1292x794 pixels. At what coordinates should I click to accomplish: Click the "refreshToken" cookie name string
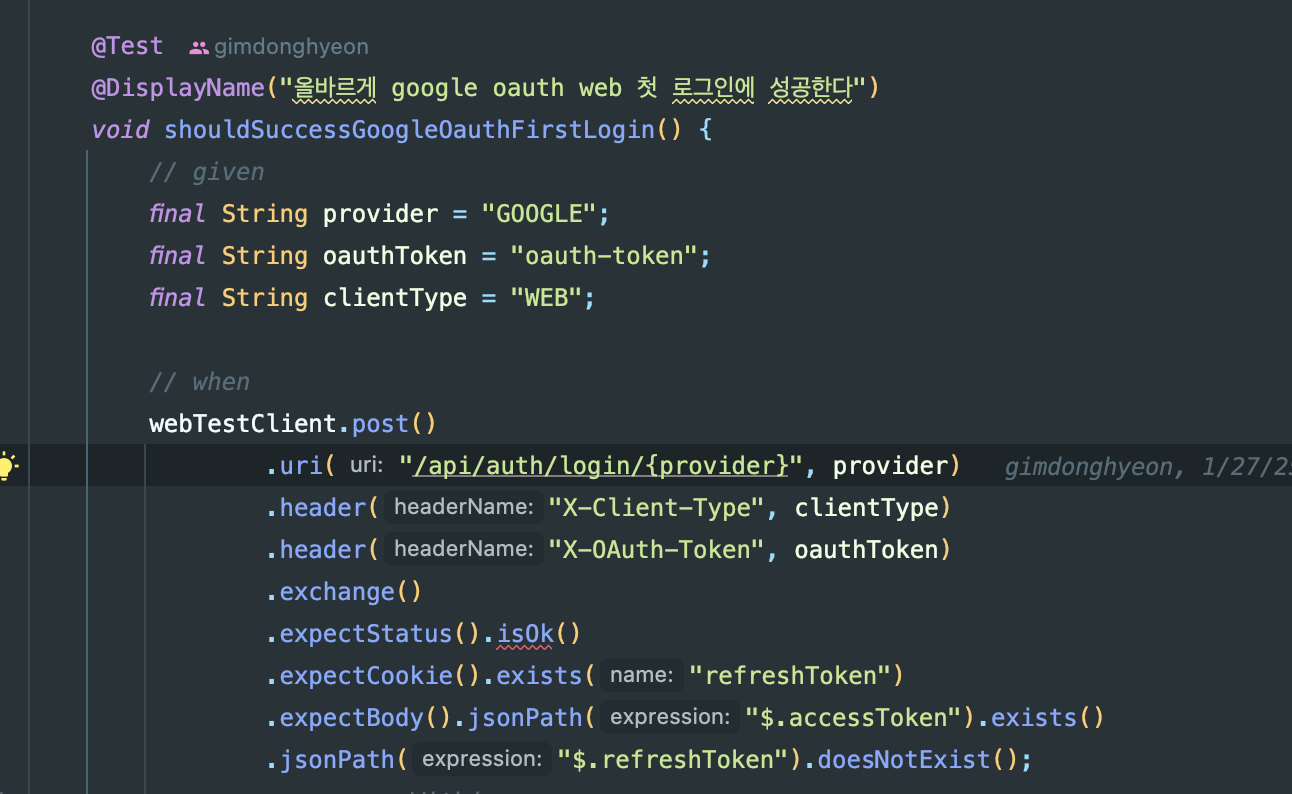click(x=790, y=676)
